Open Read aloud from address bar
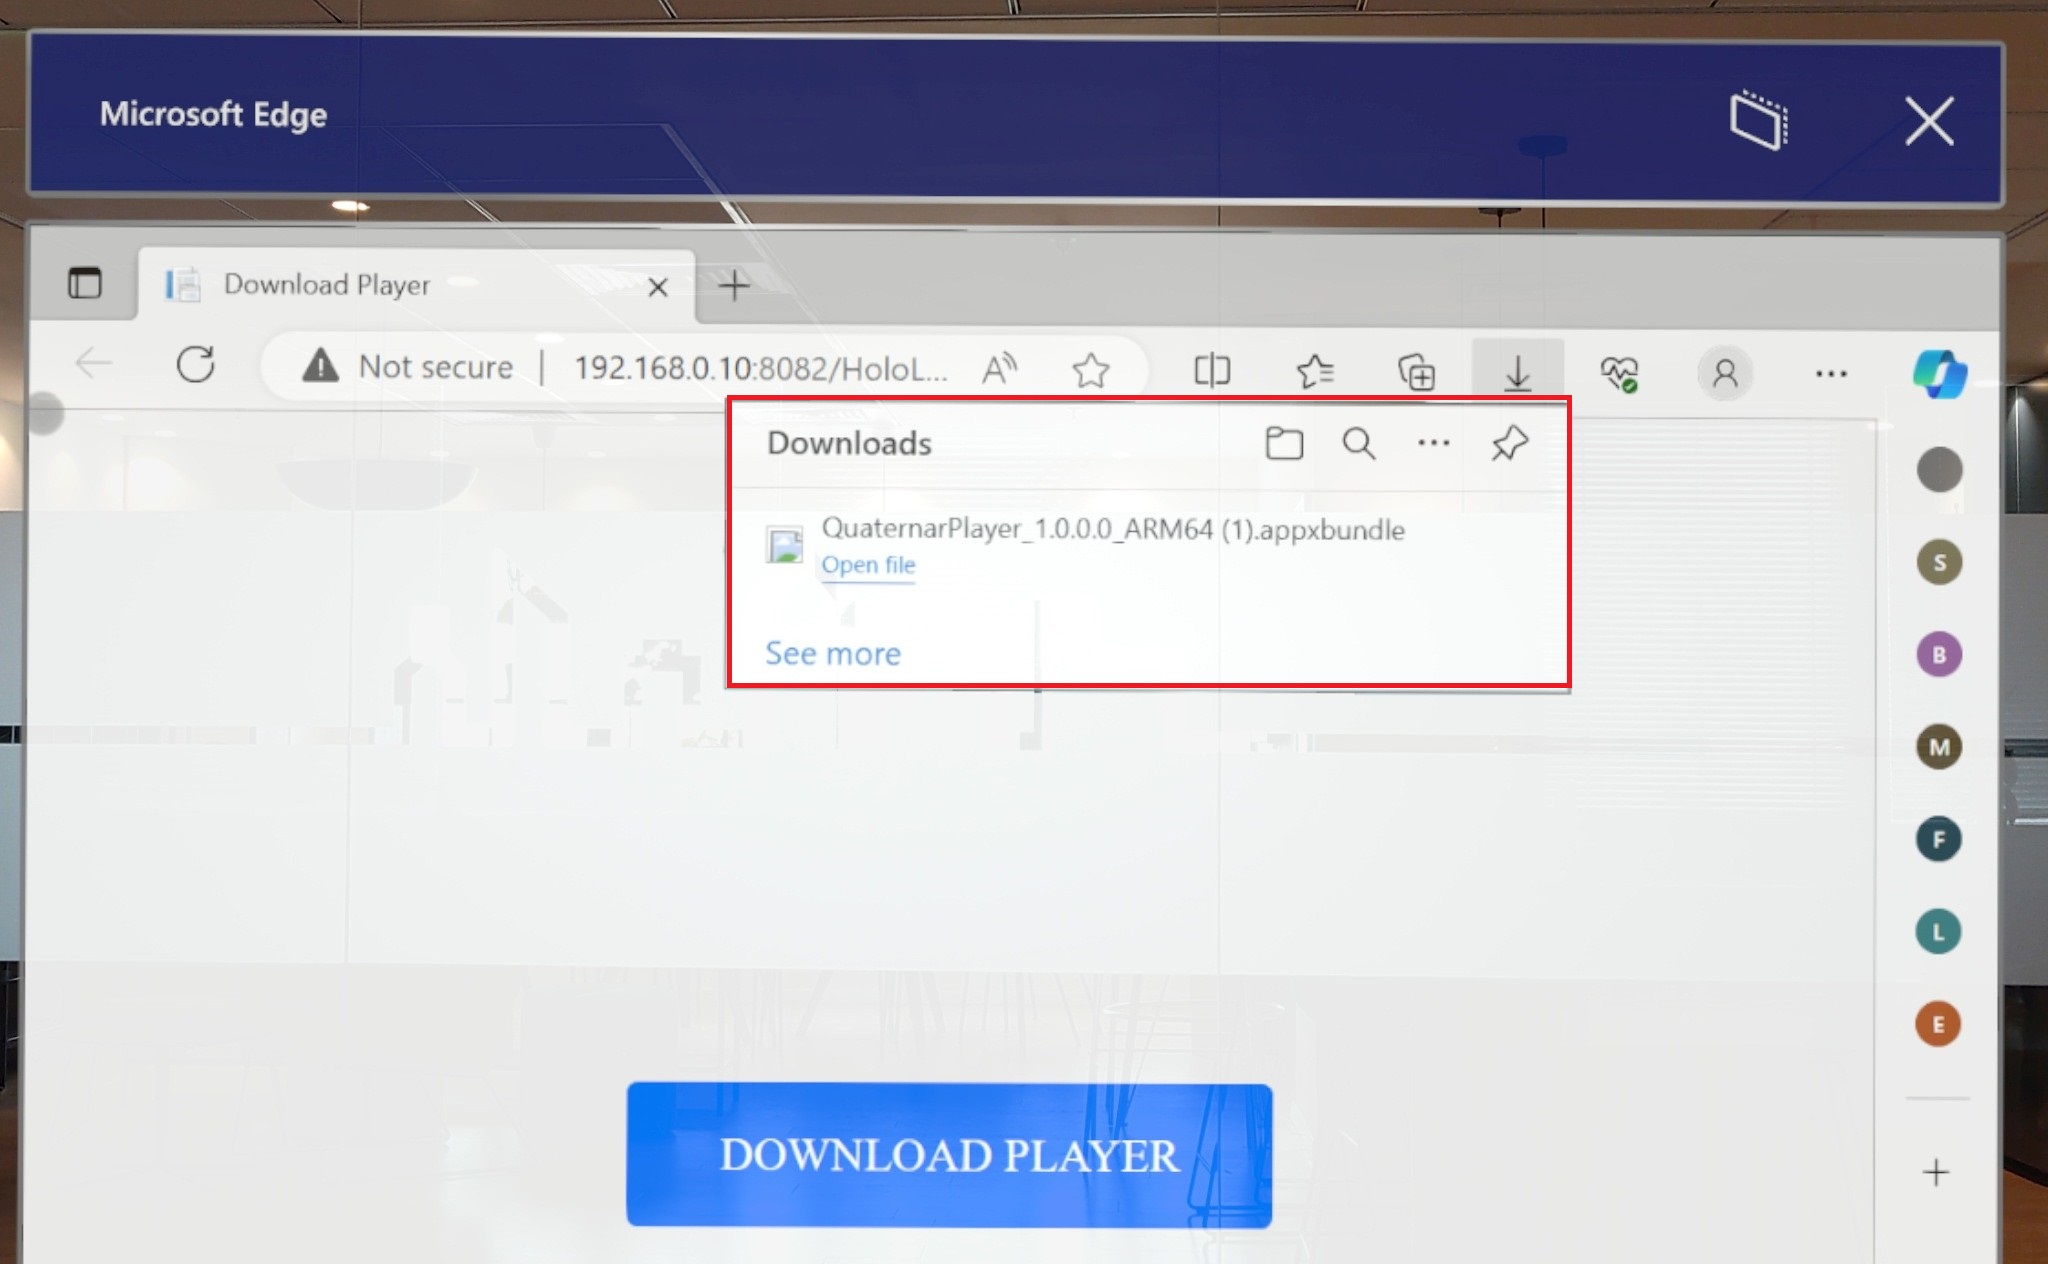The height and width of the screenshot is (1264, 2048). click(999, 369)
